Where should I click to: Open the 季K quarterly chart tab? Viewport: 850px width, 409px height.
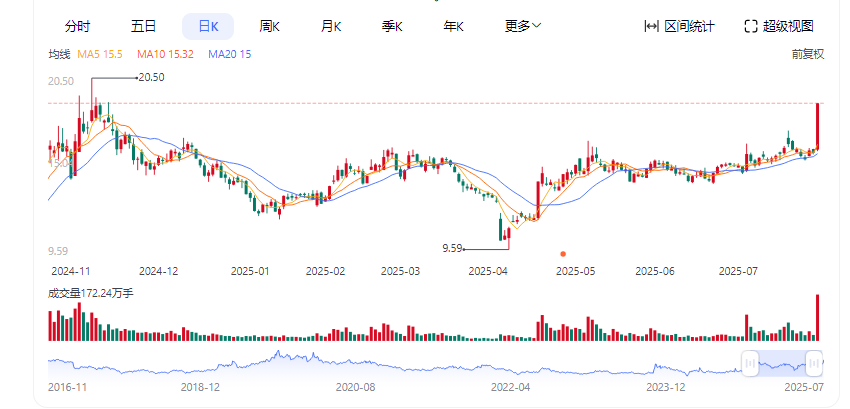[392, 26]
